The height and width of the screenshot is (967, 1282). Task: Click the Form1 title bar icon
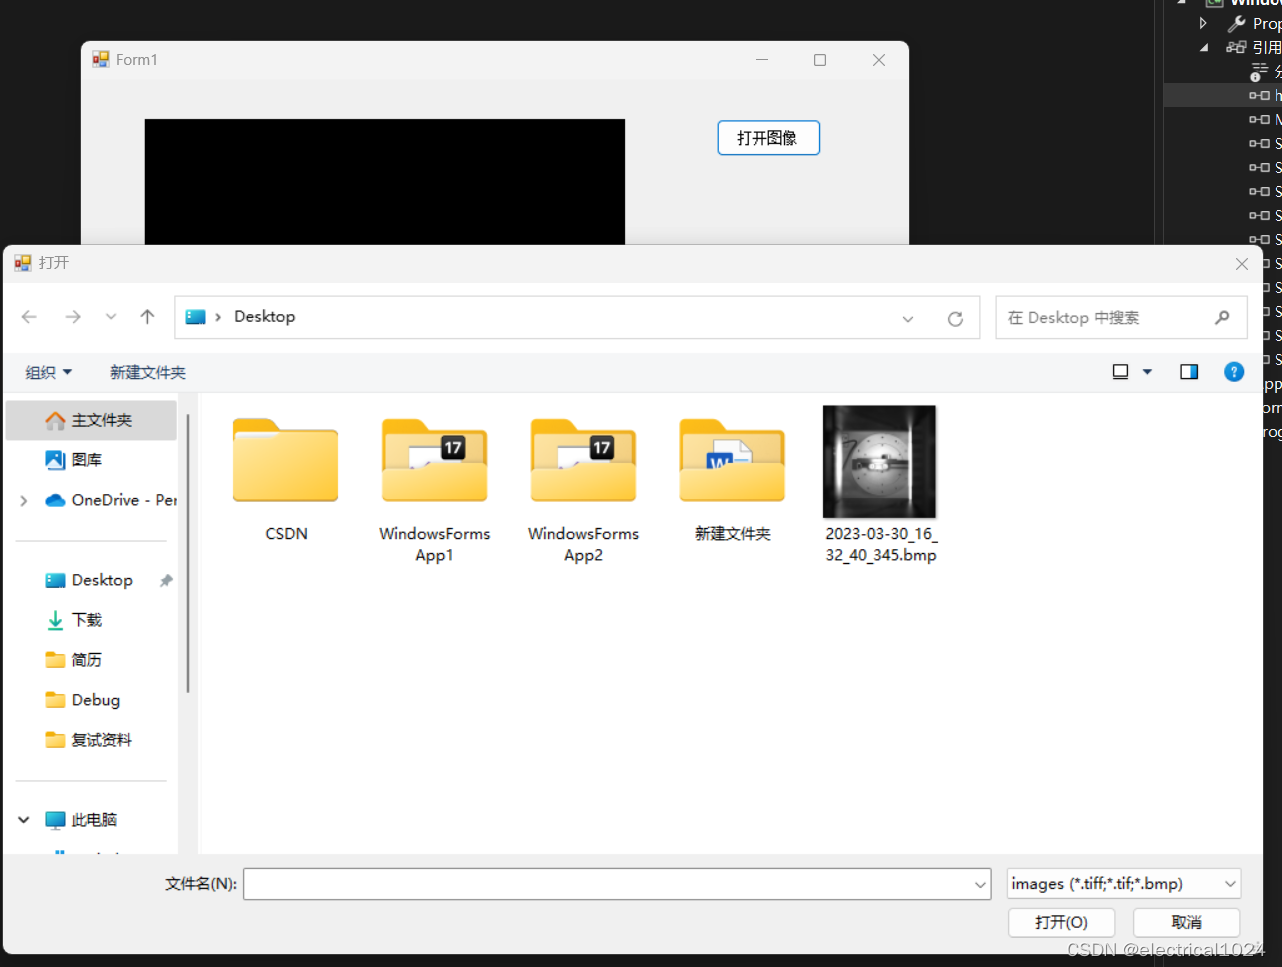[x=101, y=60]
